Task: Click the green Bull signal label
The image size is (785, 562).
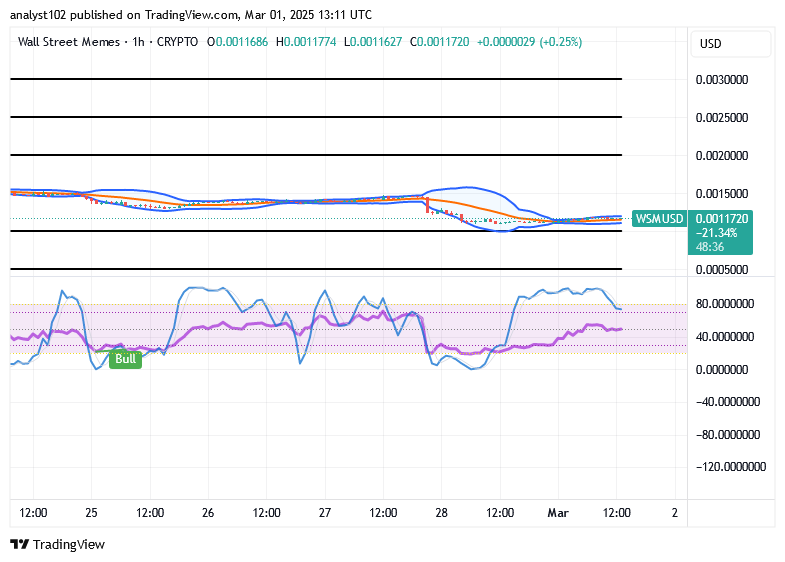Action: tap(126, 359)
